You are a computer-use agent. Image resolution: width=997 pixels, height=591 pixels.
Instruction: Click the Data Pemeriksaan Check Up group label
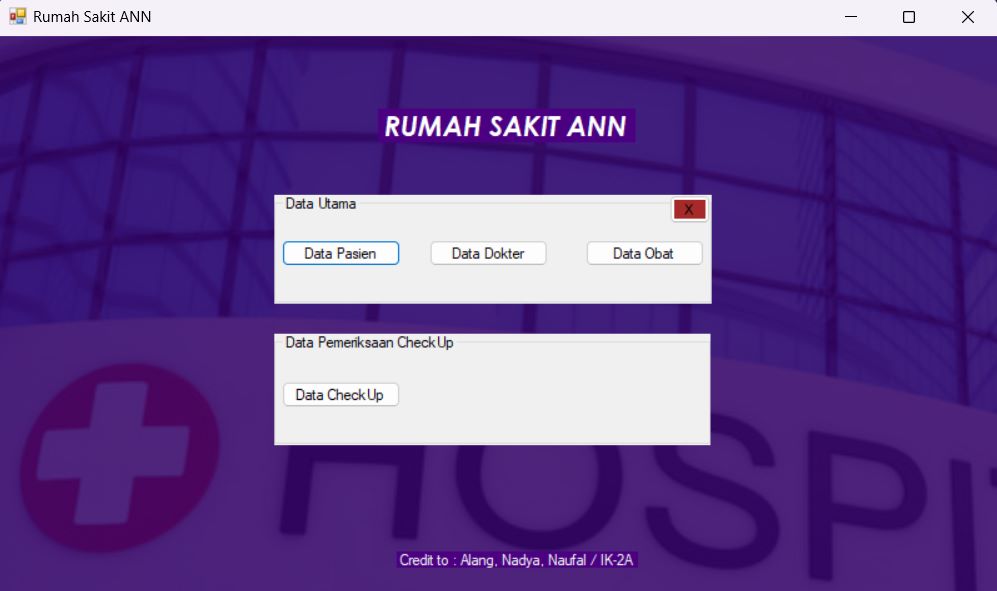369,342
